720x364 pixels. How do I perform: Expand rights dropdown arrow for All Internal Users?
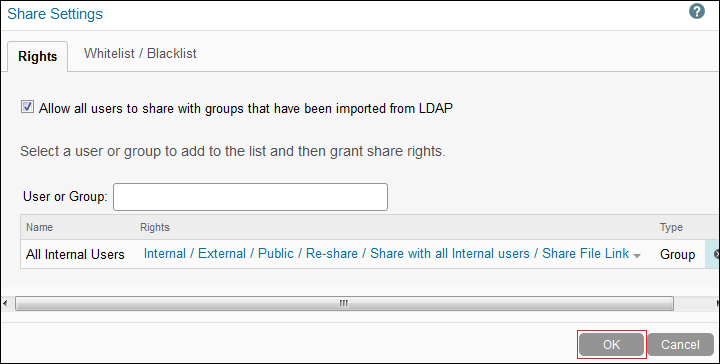(x=637, y=256)
